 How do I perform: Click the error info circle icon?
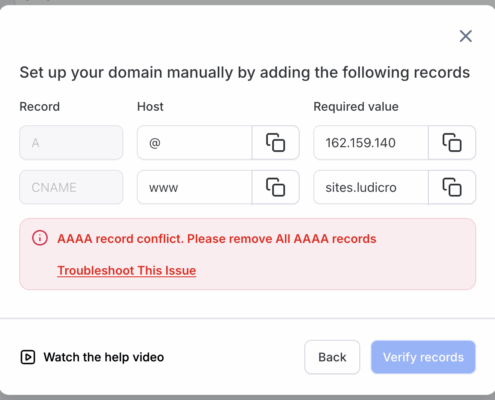coord(40,238)
